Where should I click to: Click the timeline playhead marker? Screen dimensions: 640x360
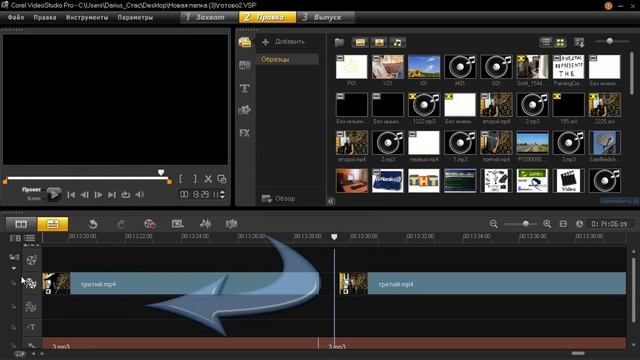pos(334,237)
